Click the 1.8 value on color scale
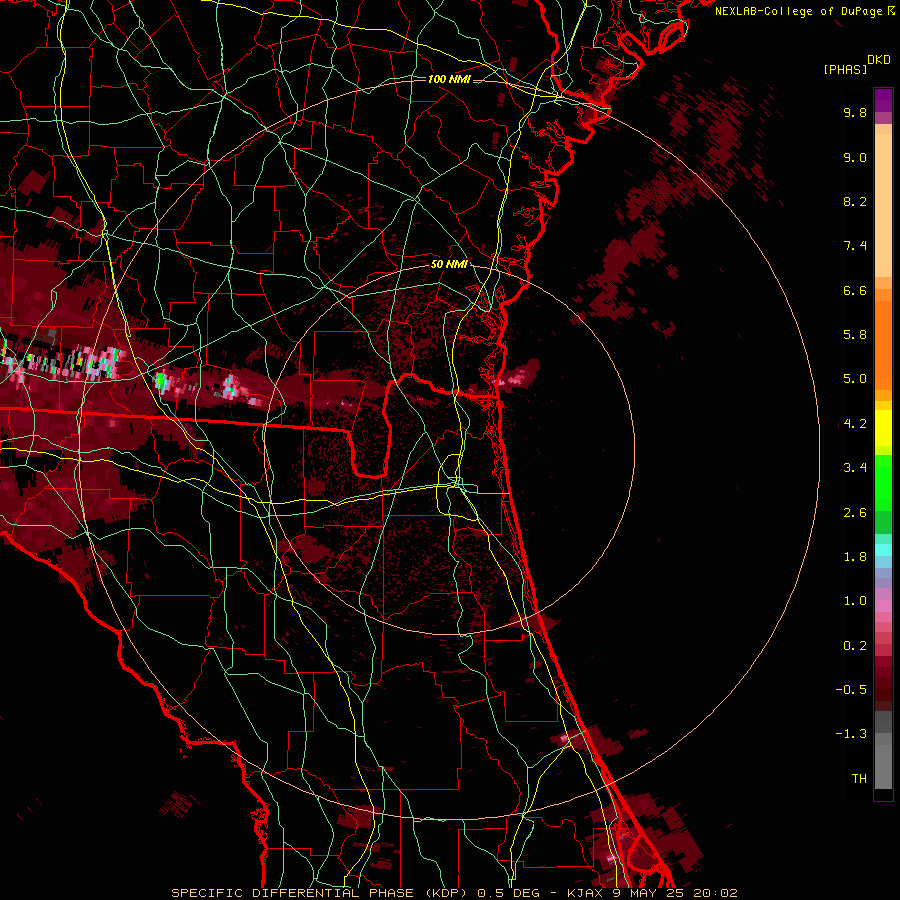 [x=855, y=557]
